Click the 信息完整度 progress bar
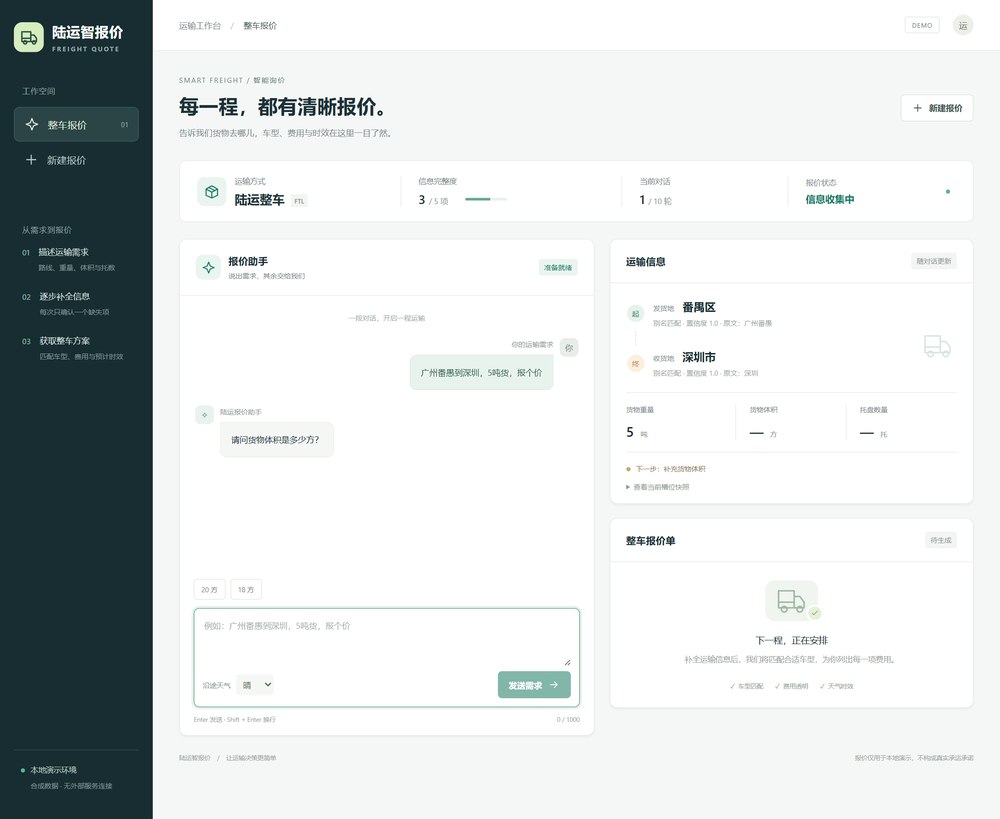The image size is (1000, 819). (x=485, y=200)
